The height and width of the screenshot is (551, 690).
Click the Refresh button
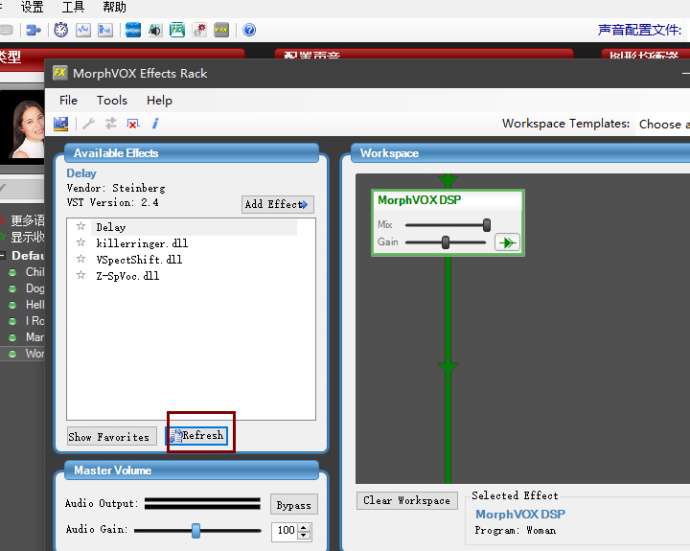197,436
